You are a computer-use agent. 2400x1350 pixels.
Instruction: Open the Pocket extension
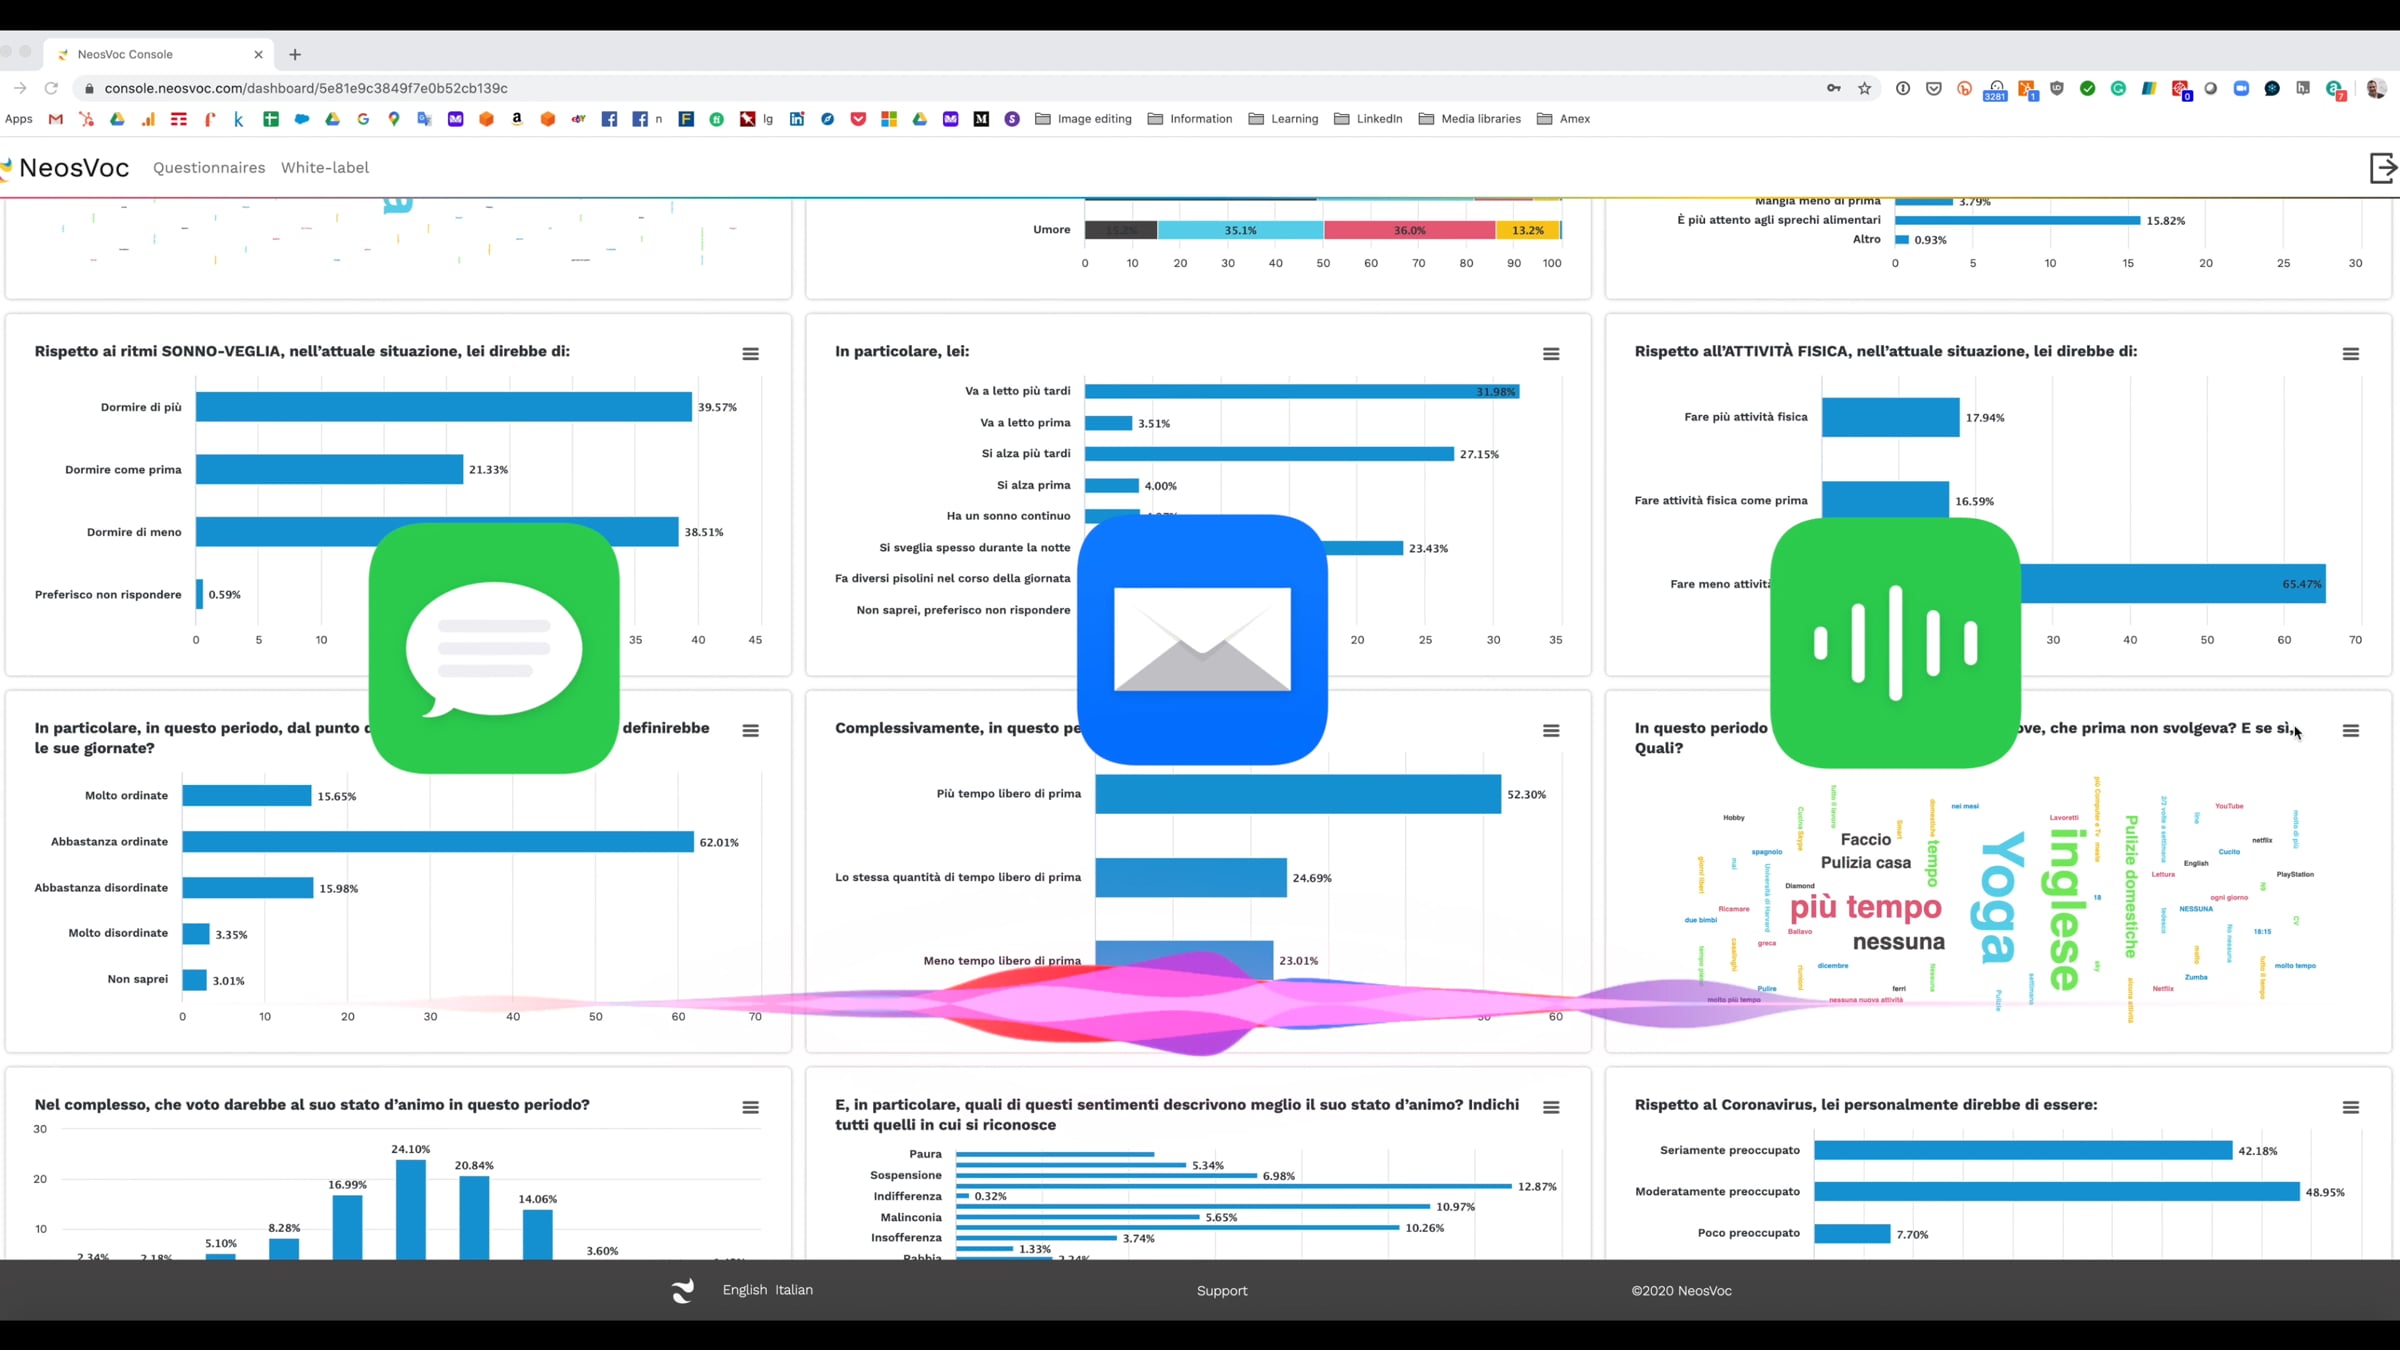(1934, 88)
